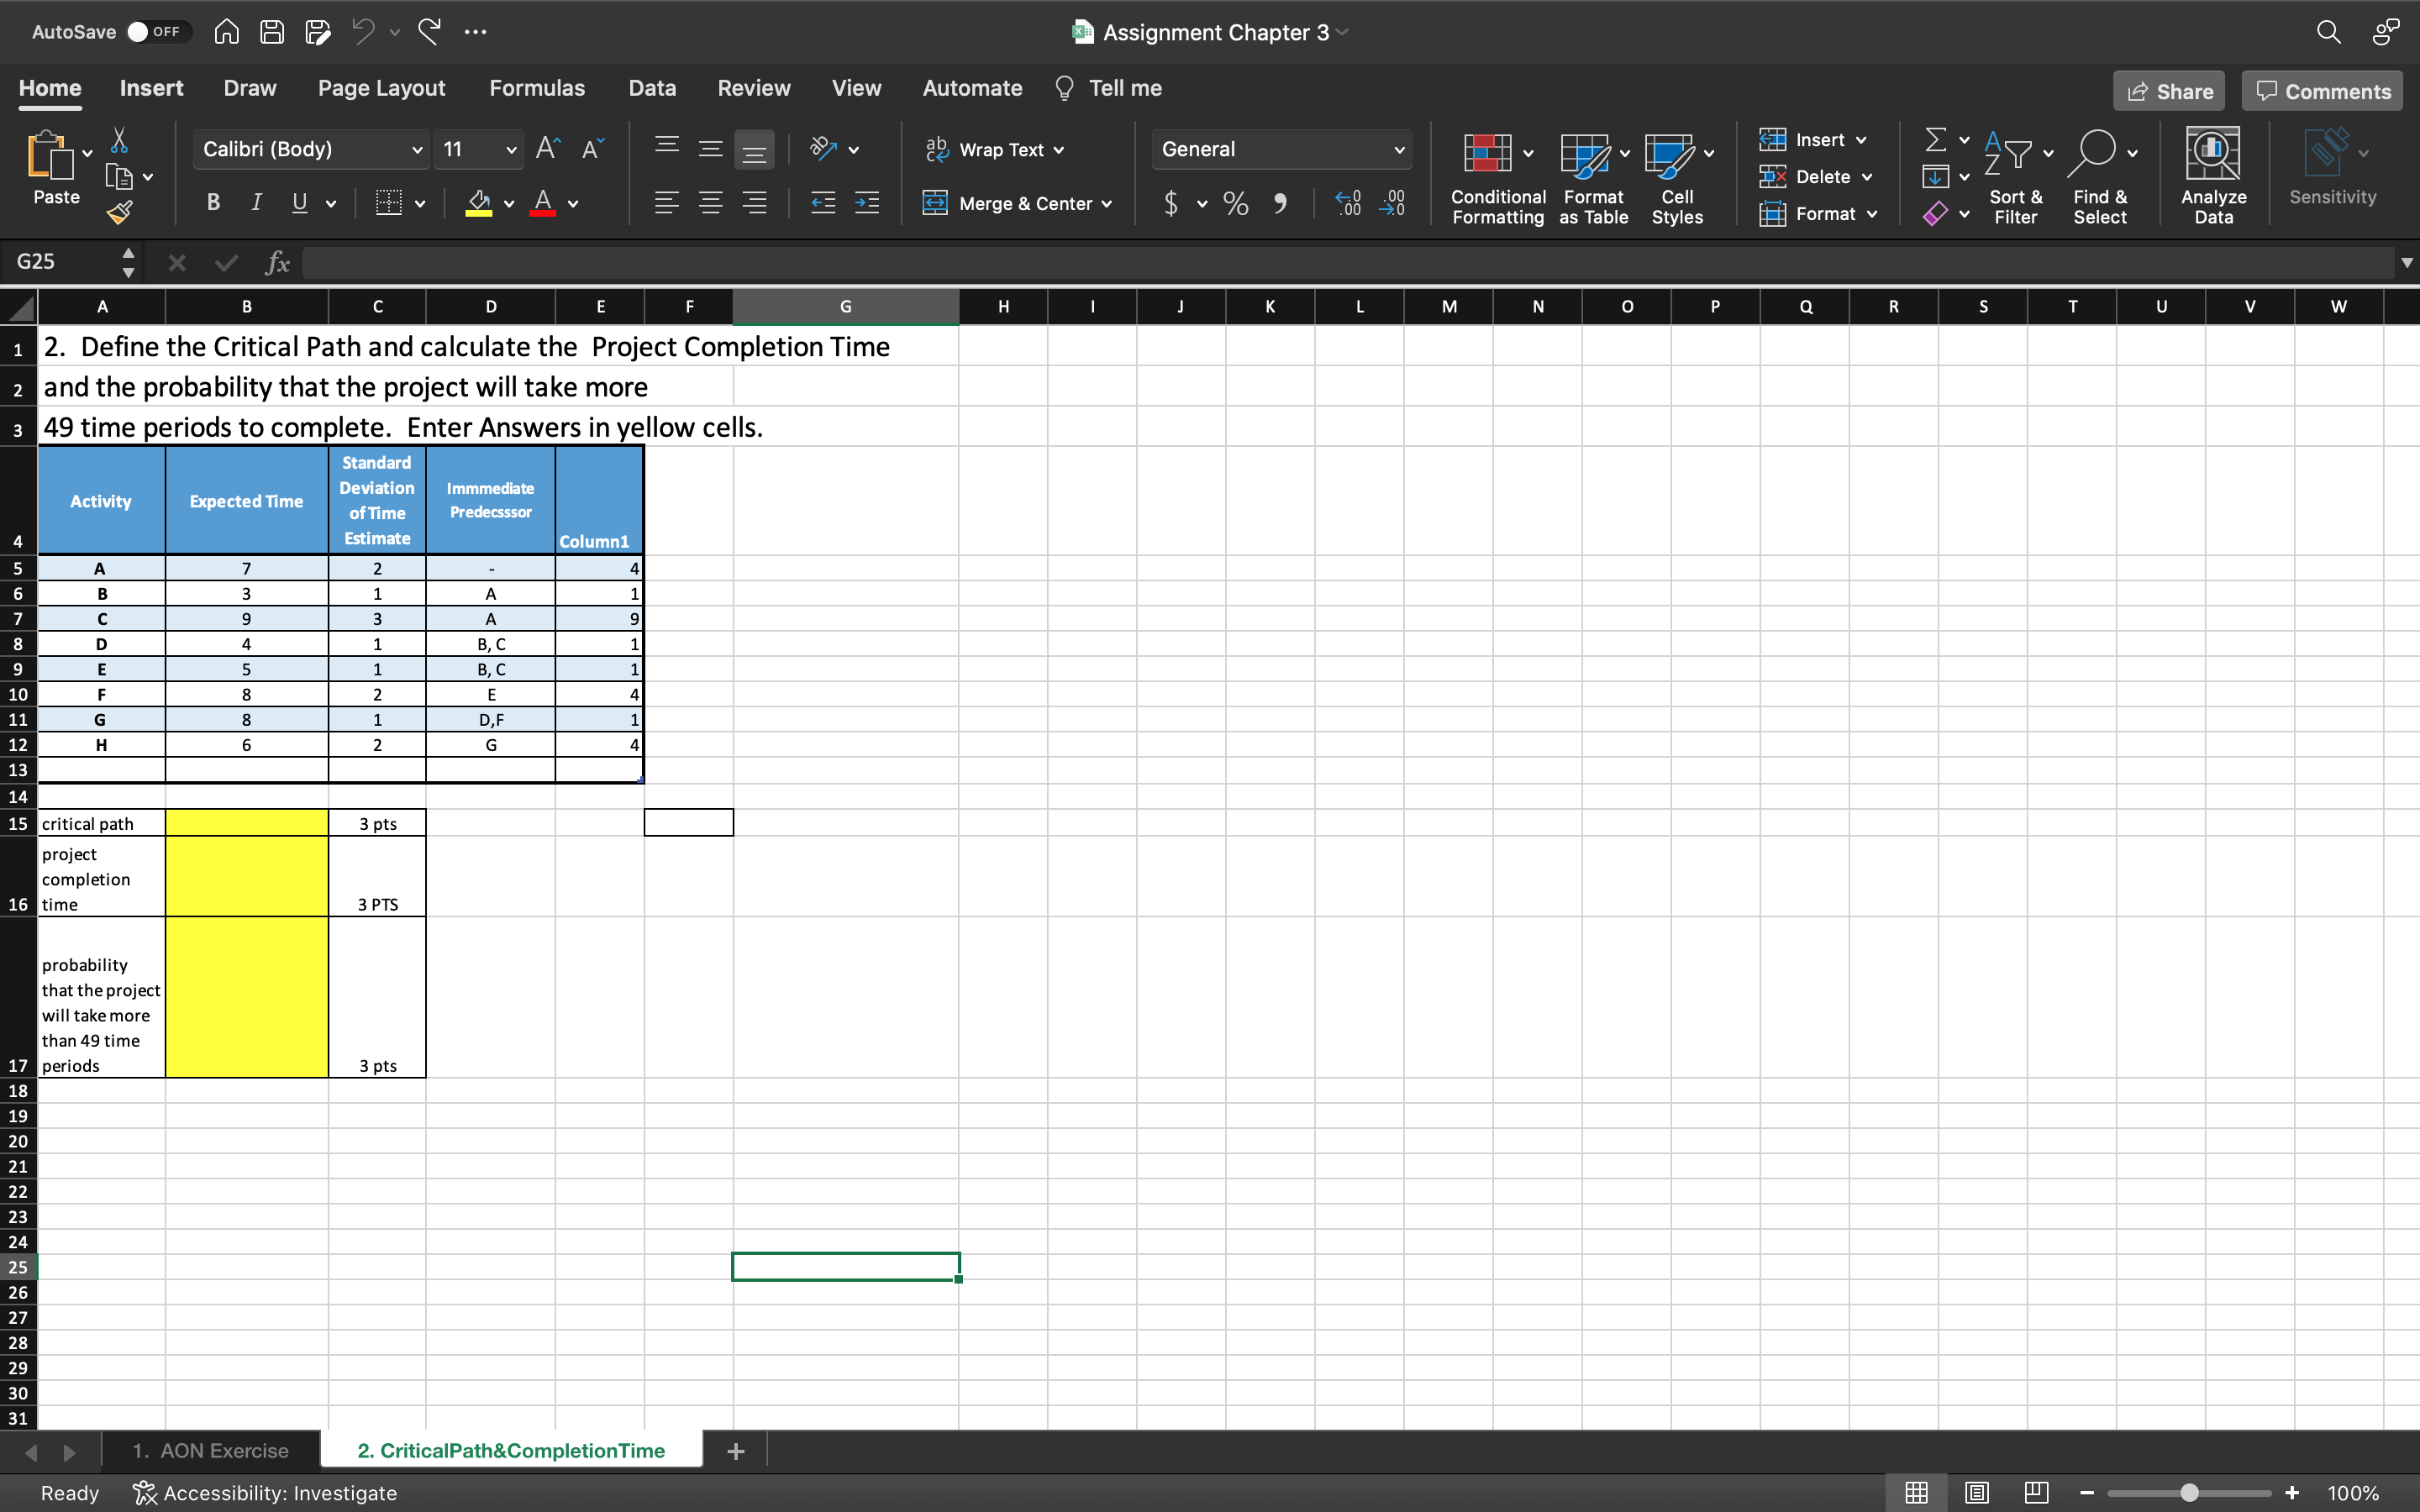This screenshot has height=1512, width=2420.
Task: Click the Share button
Action: point(2168,91)
